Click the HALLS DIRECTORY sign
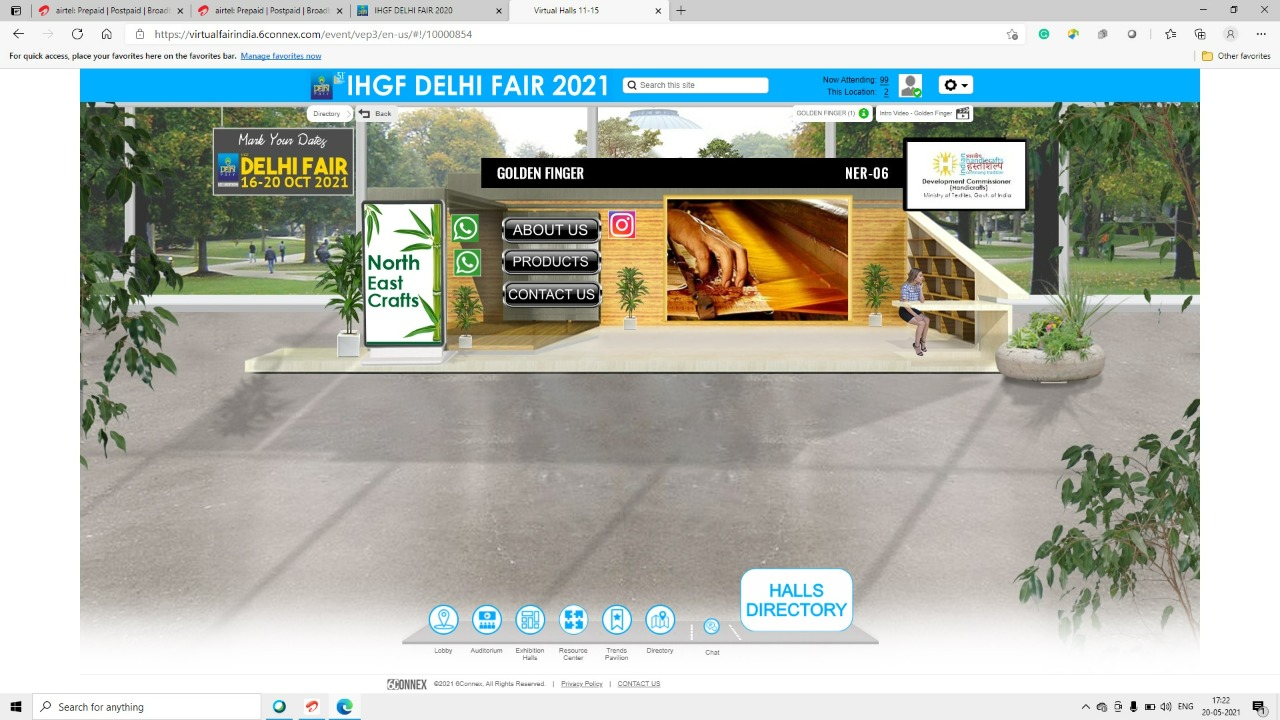This screenshot has width=1280, height=720. [x=796, y=600]
